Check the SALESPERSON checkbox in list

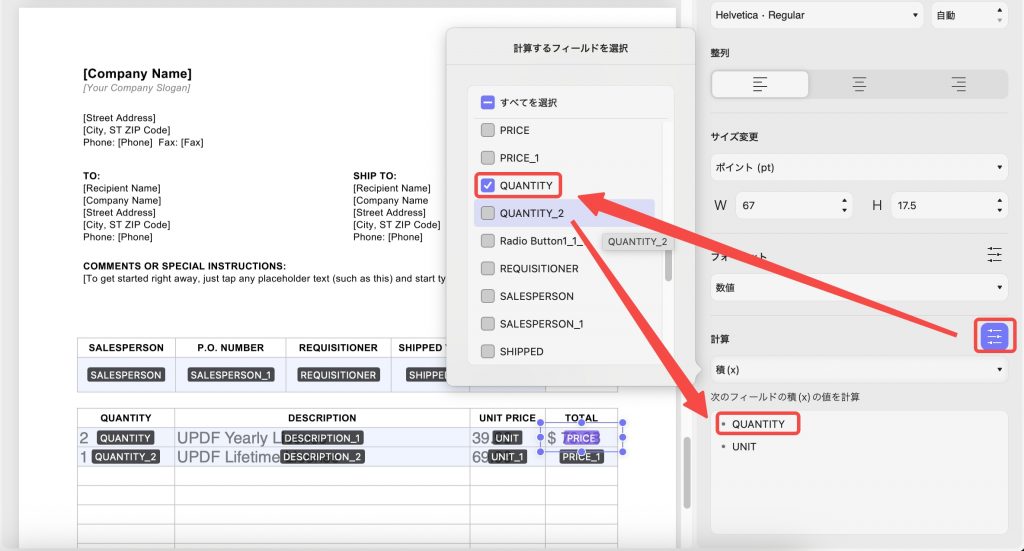(x=487, y=296)
